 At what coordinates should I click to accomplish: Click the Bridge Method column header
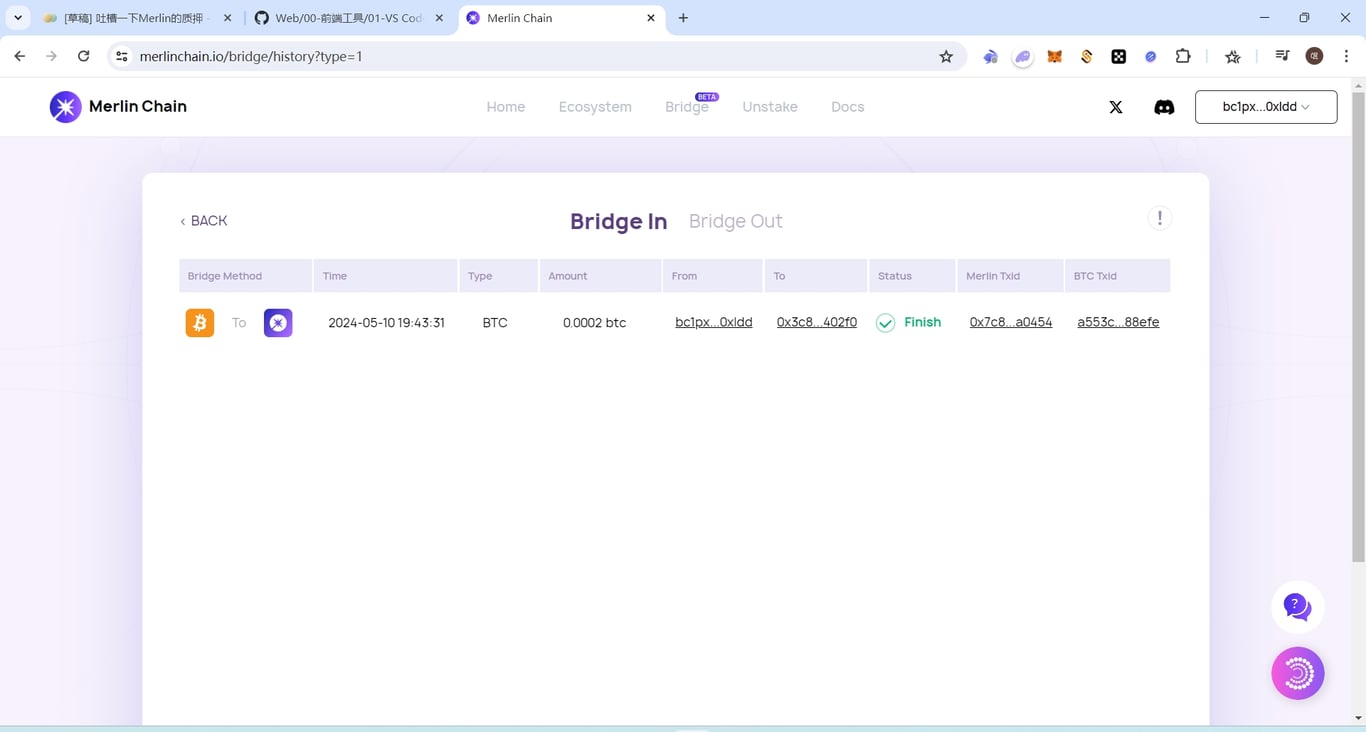245,276
